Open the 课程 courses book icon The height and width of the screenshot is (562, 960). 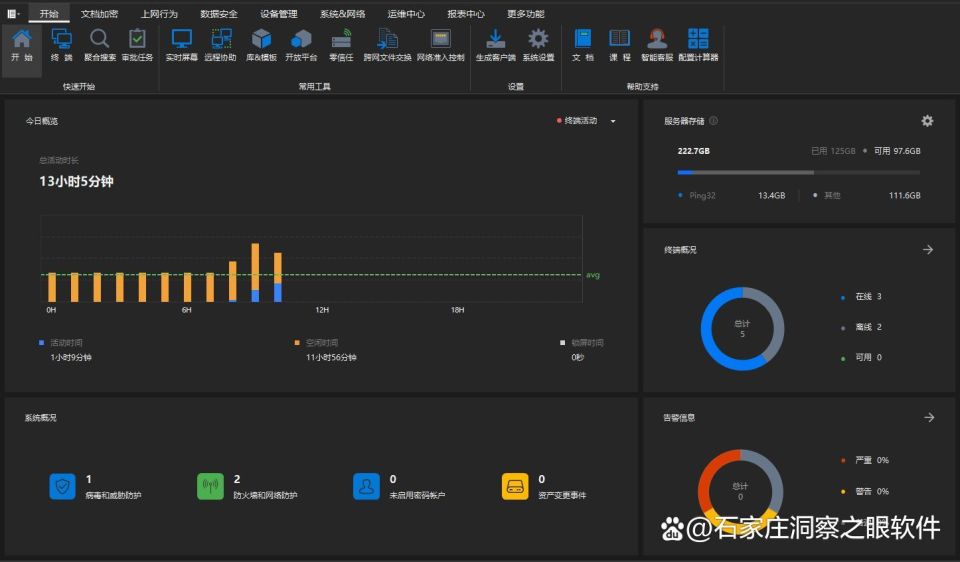[x=620, y=39]
